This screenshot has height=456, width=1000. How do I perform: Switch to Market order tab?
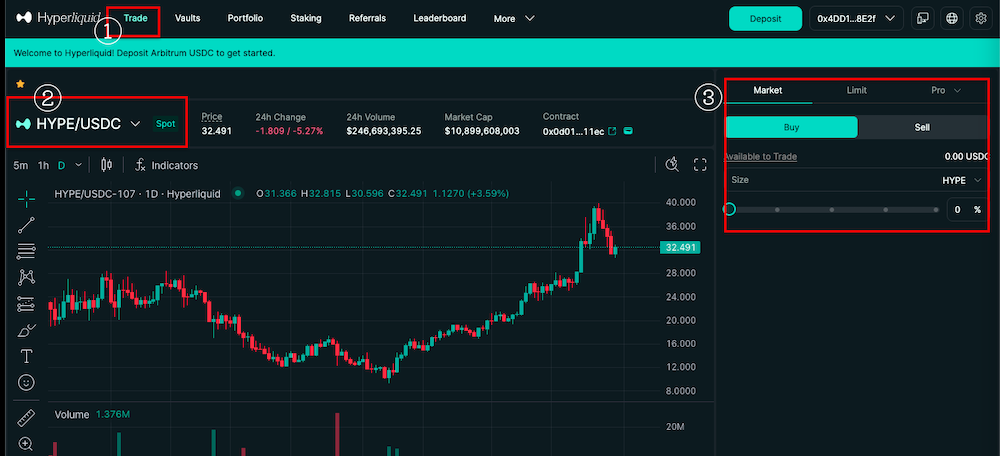[x=768, y=91]
